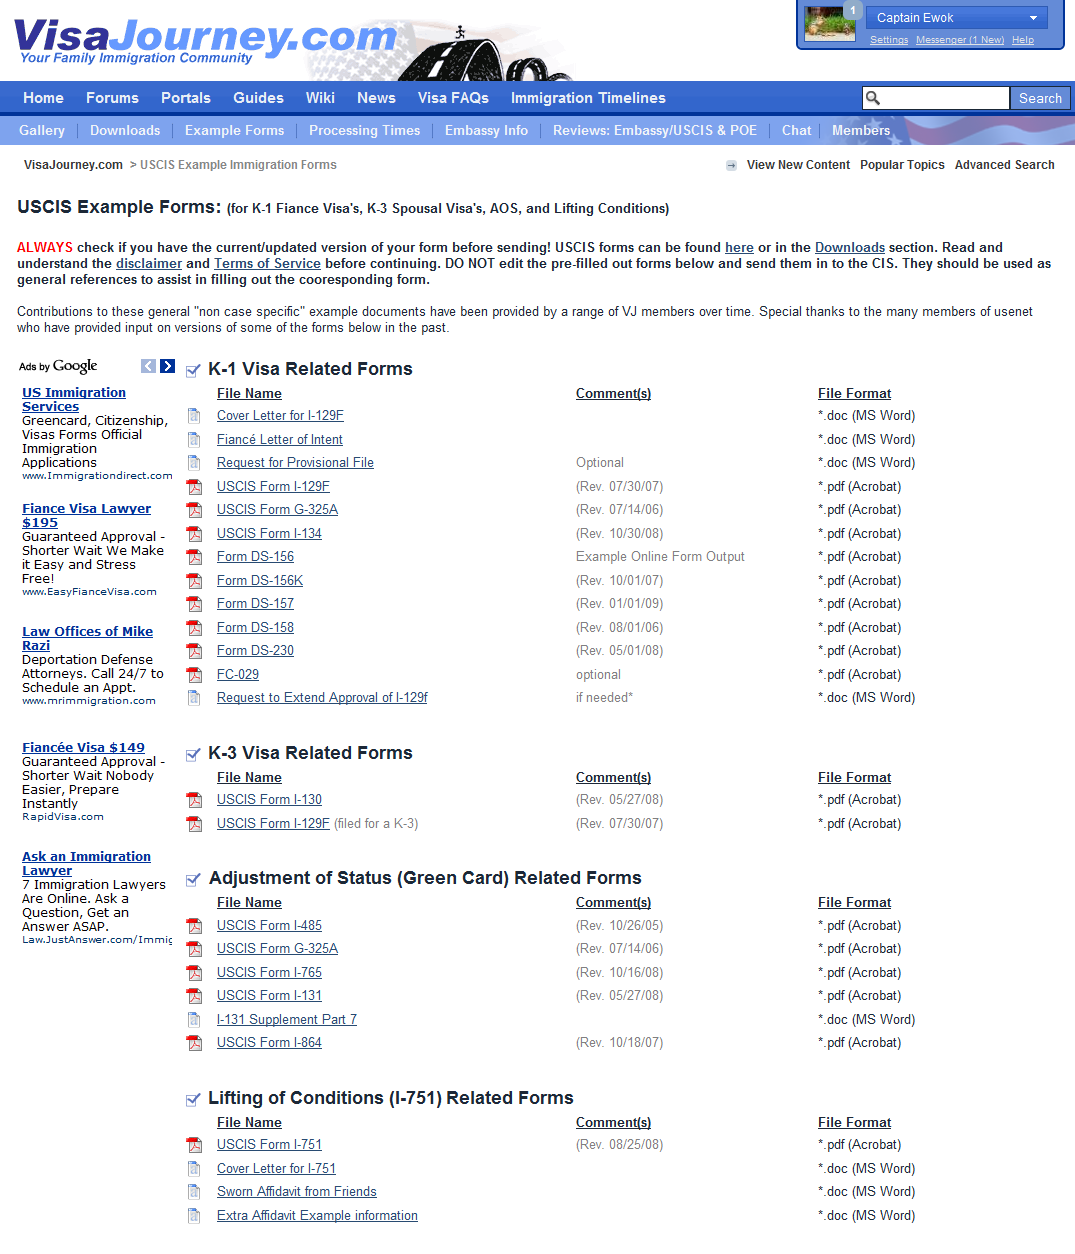Click PDF icon beside USCIS Form I-129F in K-1
The width and height of the screenshot is (1075, 1254).
point(194,487)
